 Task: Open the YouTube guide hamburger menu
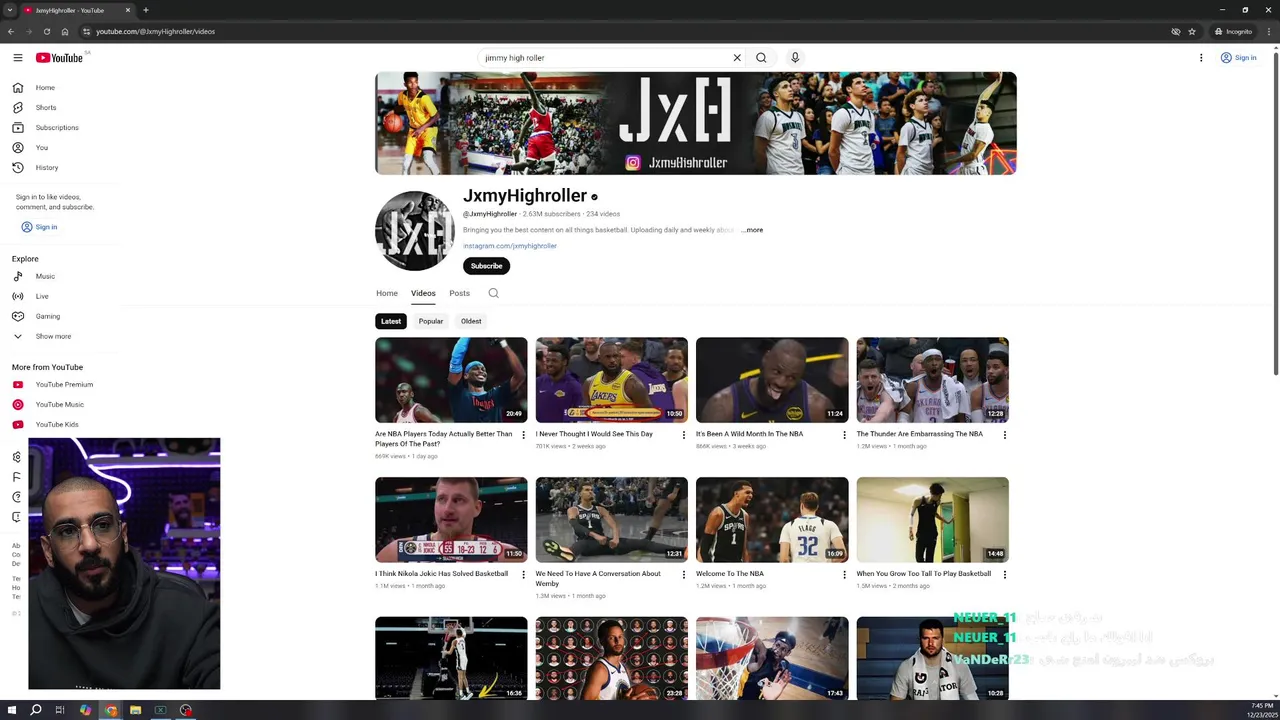(x=18, y=58)
